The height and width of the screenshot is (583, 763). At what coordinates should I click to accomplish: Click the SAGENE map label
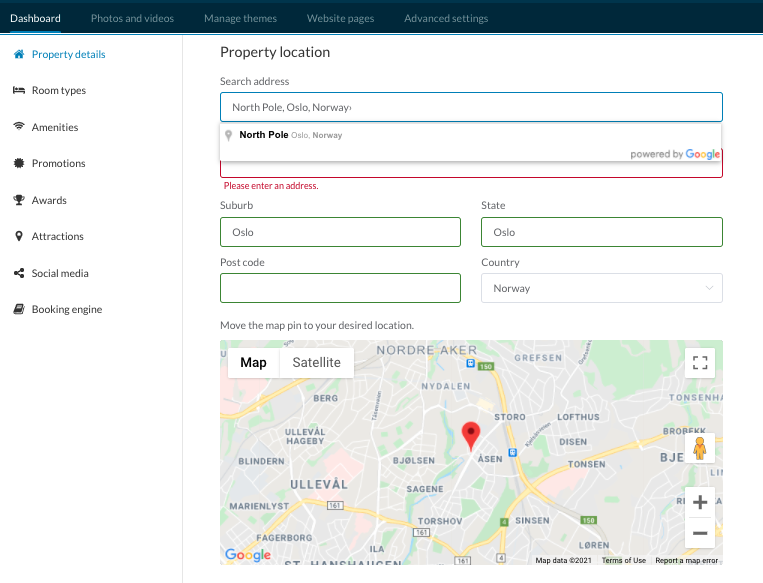[425, 489]
